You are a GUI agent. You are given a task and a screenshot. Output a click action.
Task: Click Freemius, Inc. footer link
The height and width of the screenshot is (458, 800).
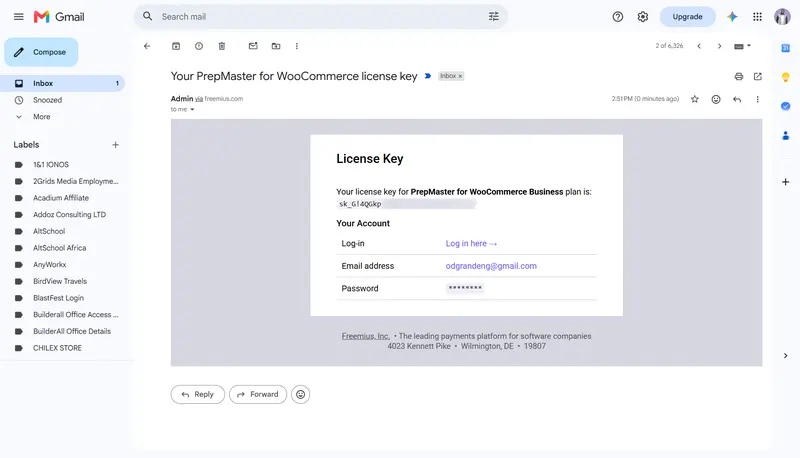pyautogui.click(x=365, y=336)
